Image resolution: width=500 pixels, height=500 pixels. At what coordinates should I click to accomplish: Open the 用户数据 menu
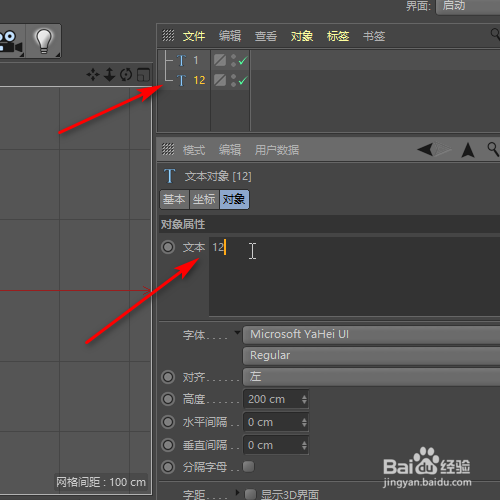[277, 150]
